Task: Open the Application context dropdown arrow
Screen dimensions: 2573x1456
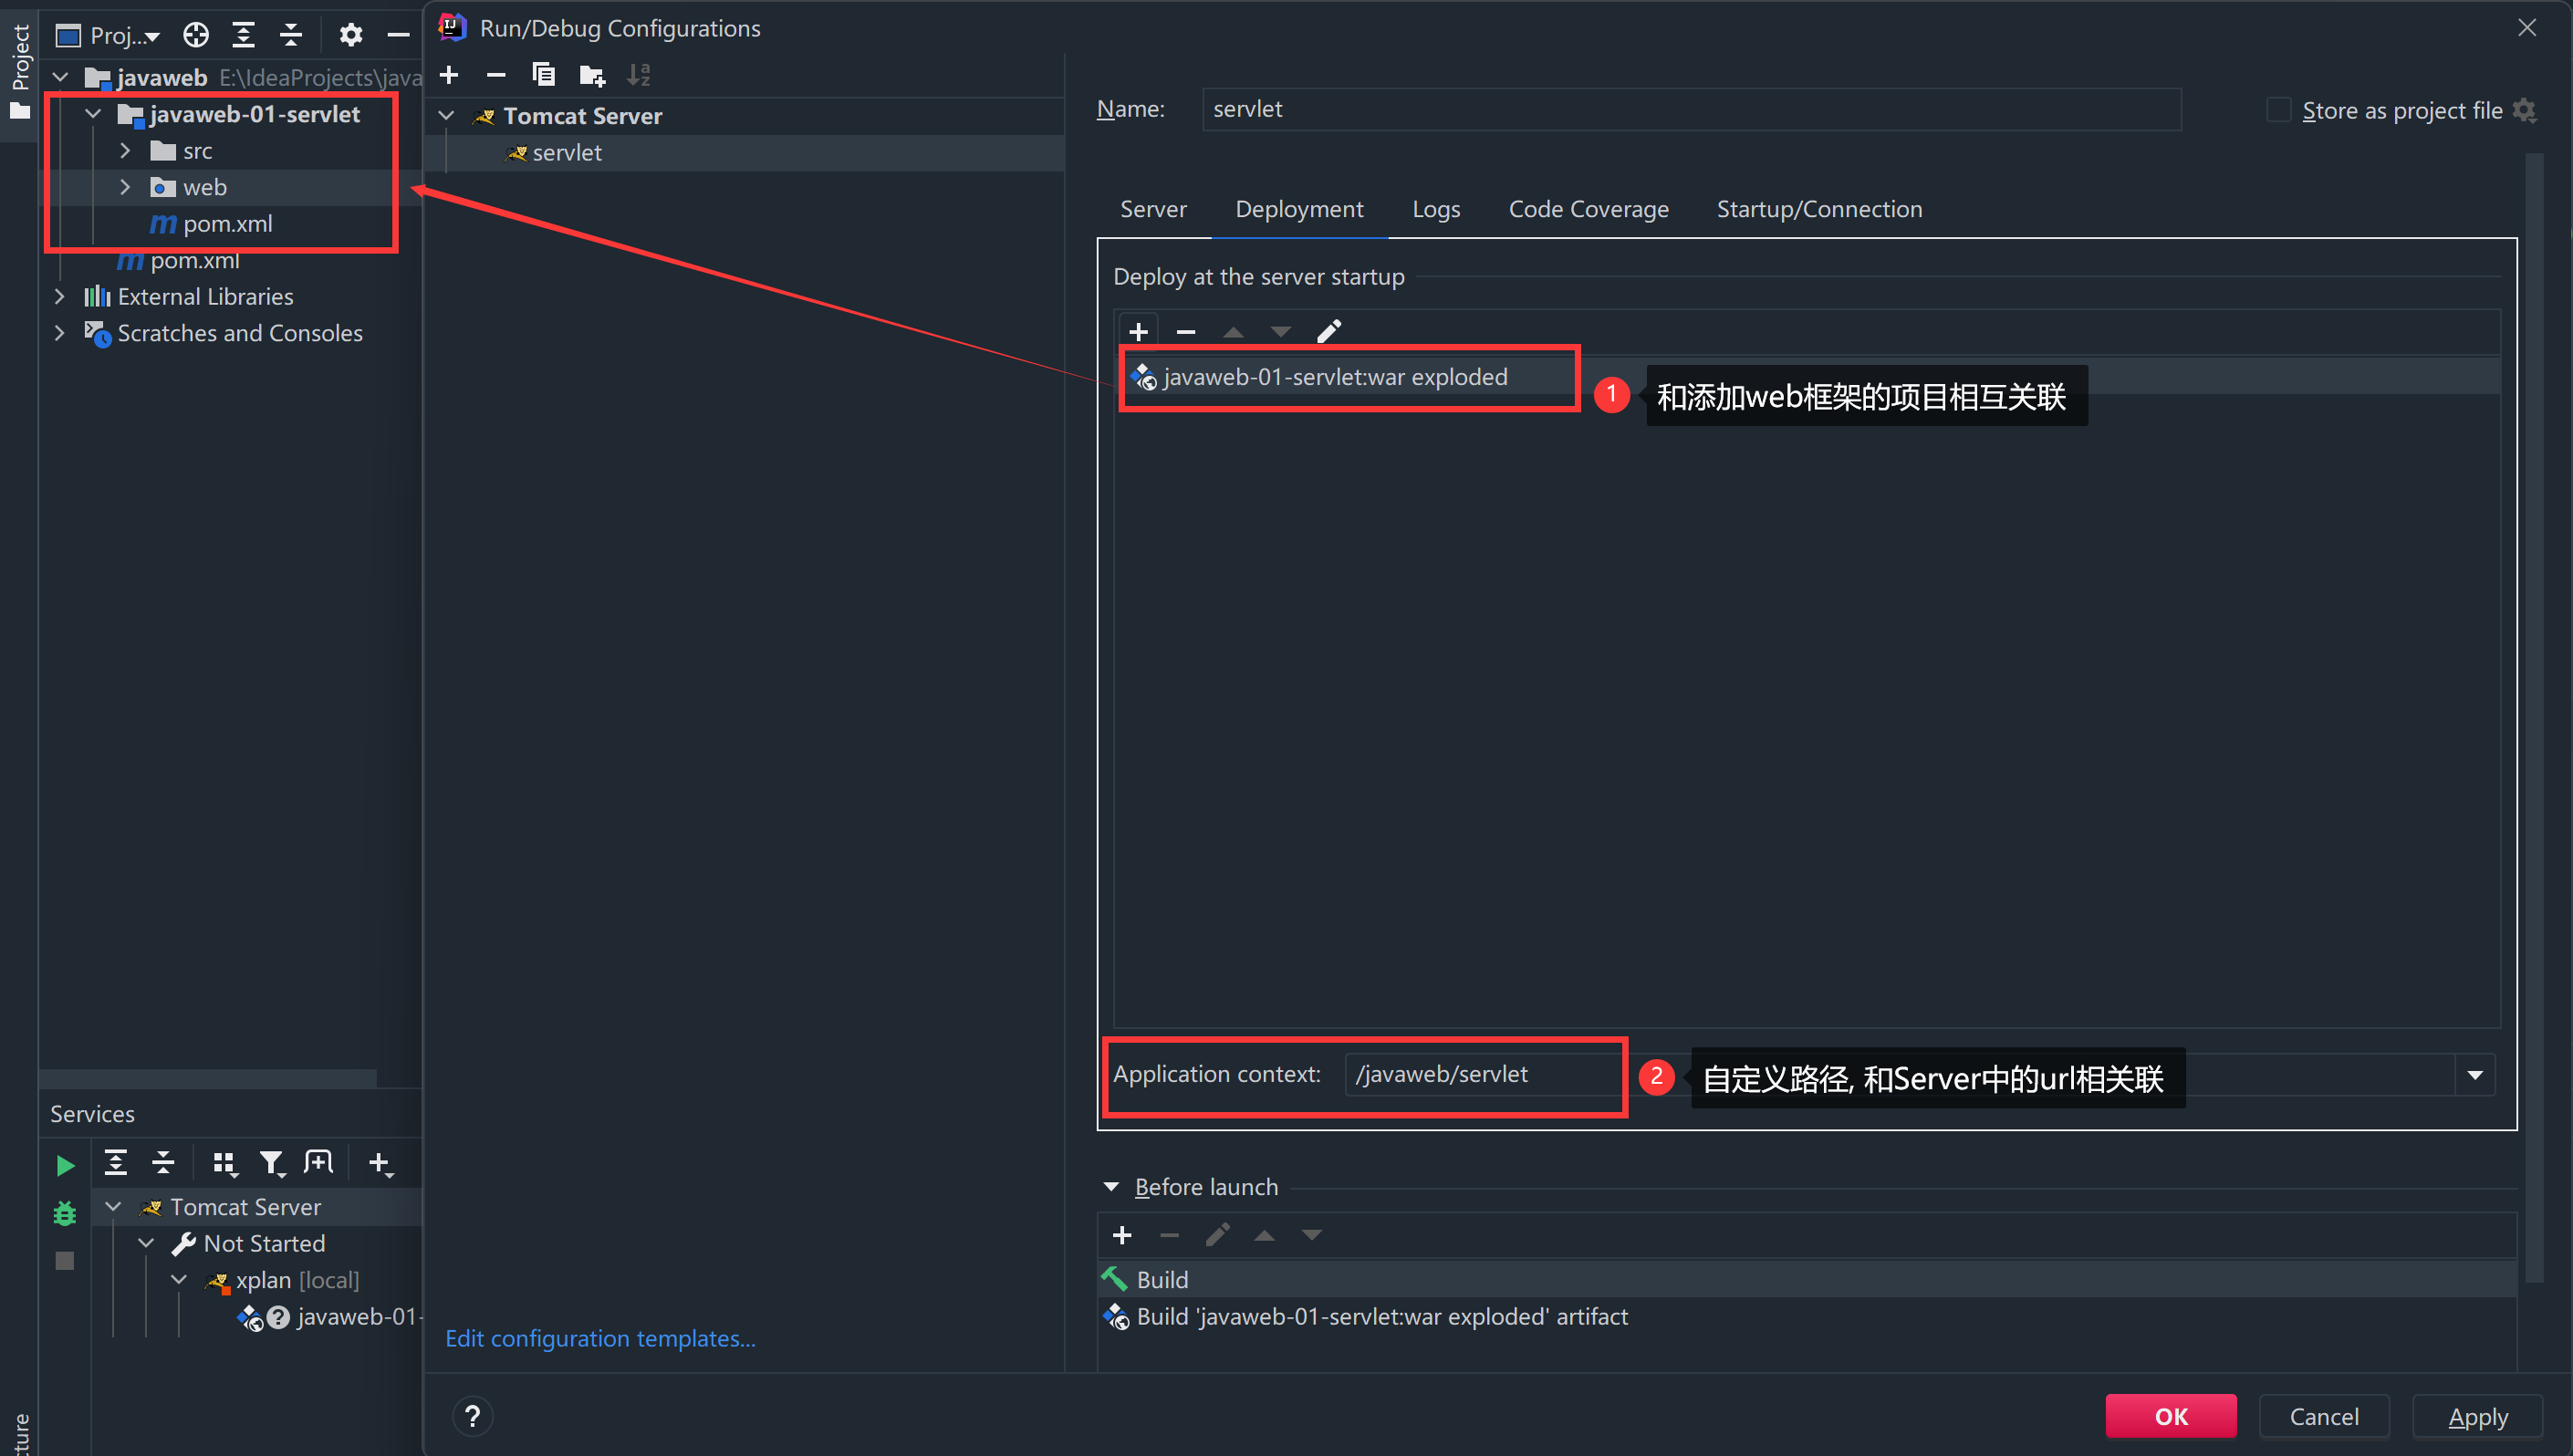Action: [x=2475, y=1075]
